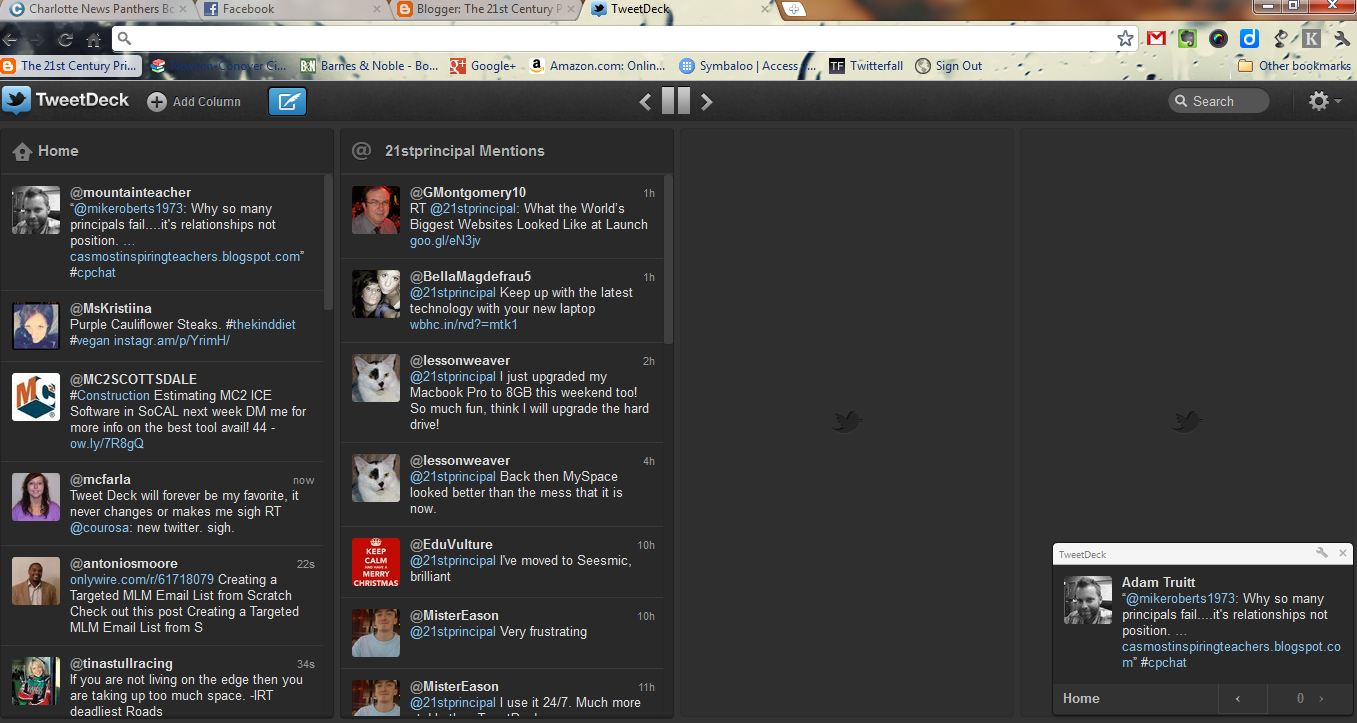Click the Sign Out bookmark
1357x723 pixels.
[948, 66]
